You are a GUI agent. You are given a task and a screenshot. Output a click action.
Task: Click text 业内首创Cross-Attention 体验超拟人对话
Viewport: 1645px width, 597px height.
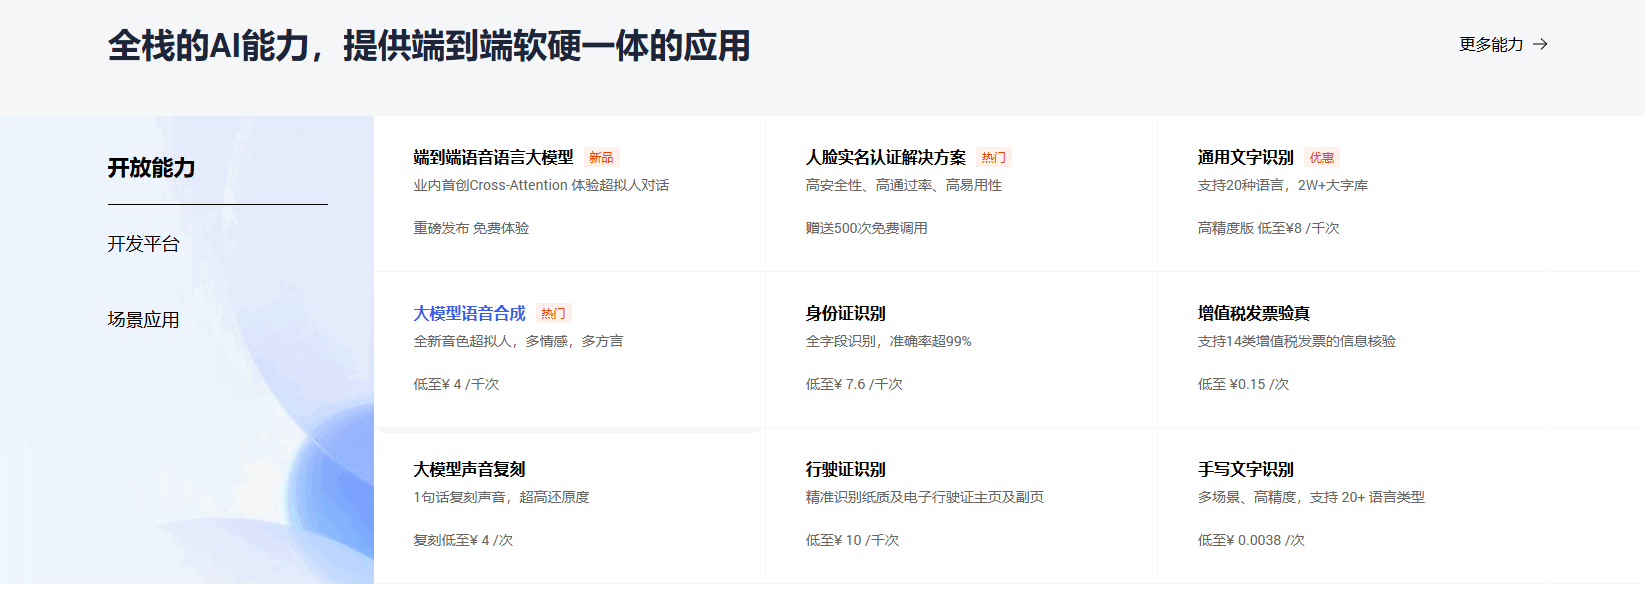(542, 185)
